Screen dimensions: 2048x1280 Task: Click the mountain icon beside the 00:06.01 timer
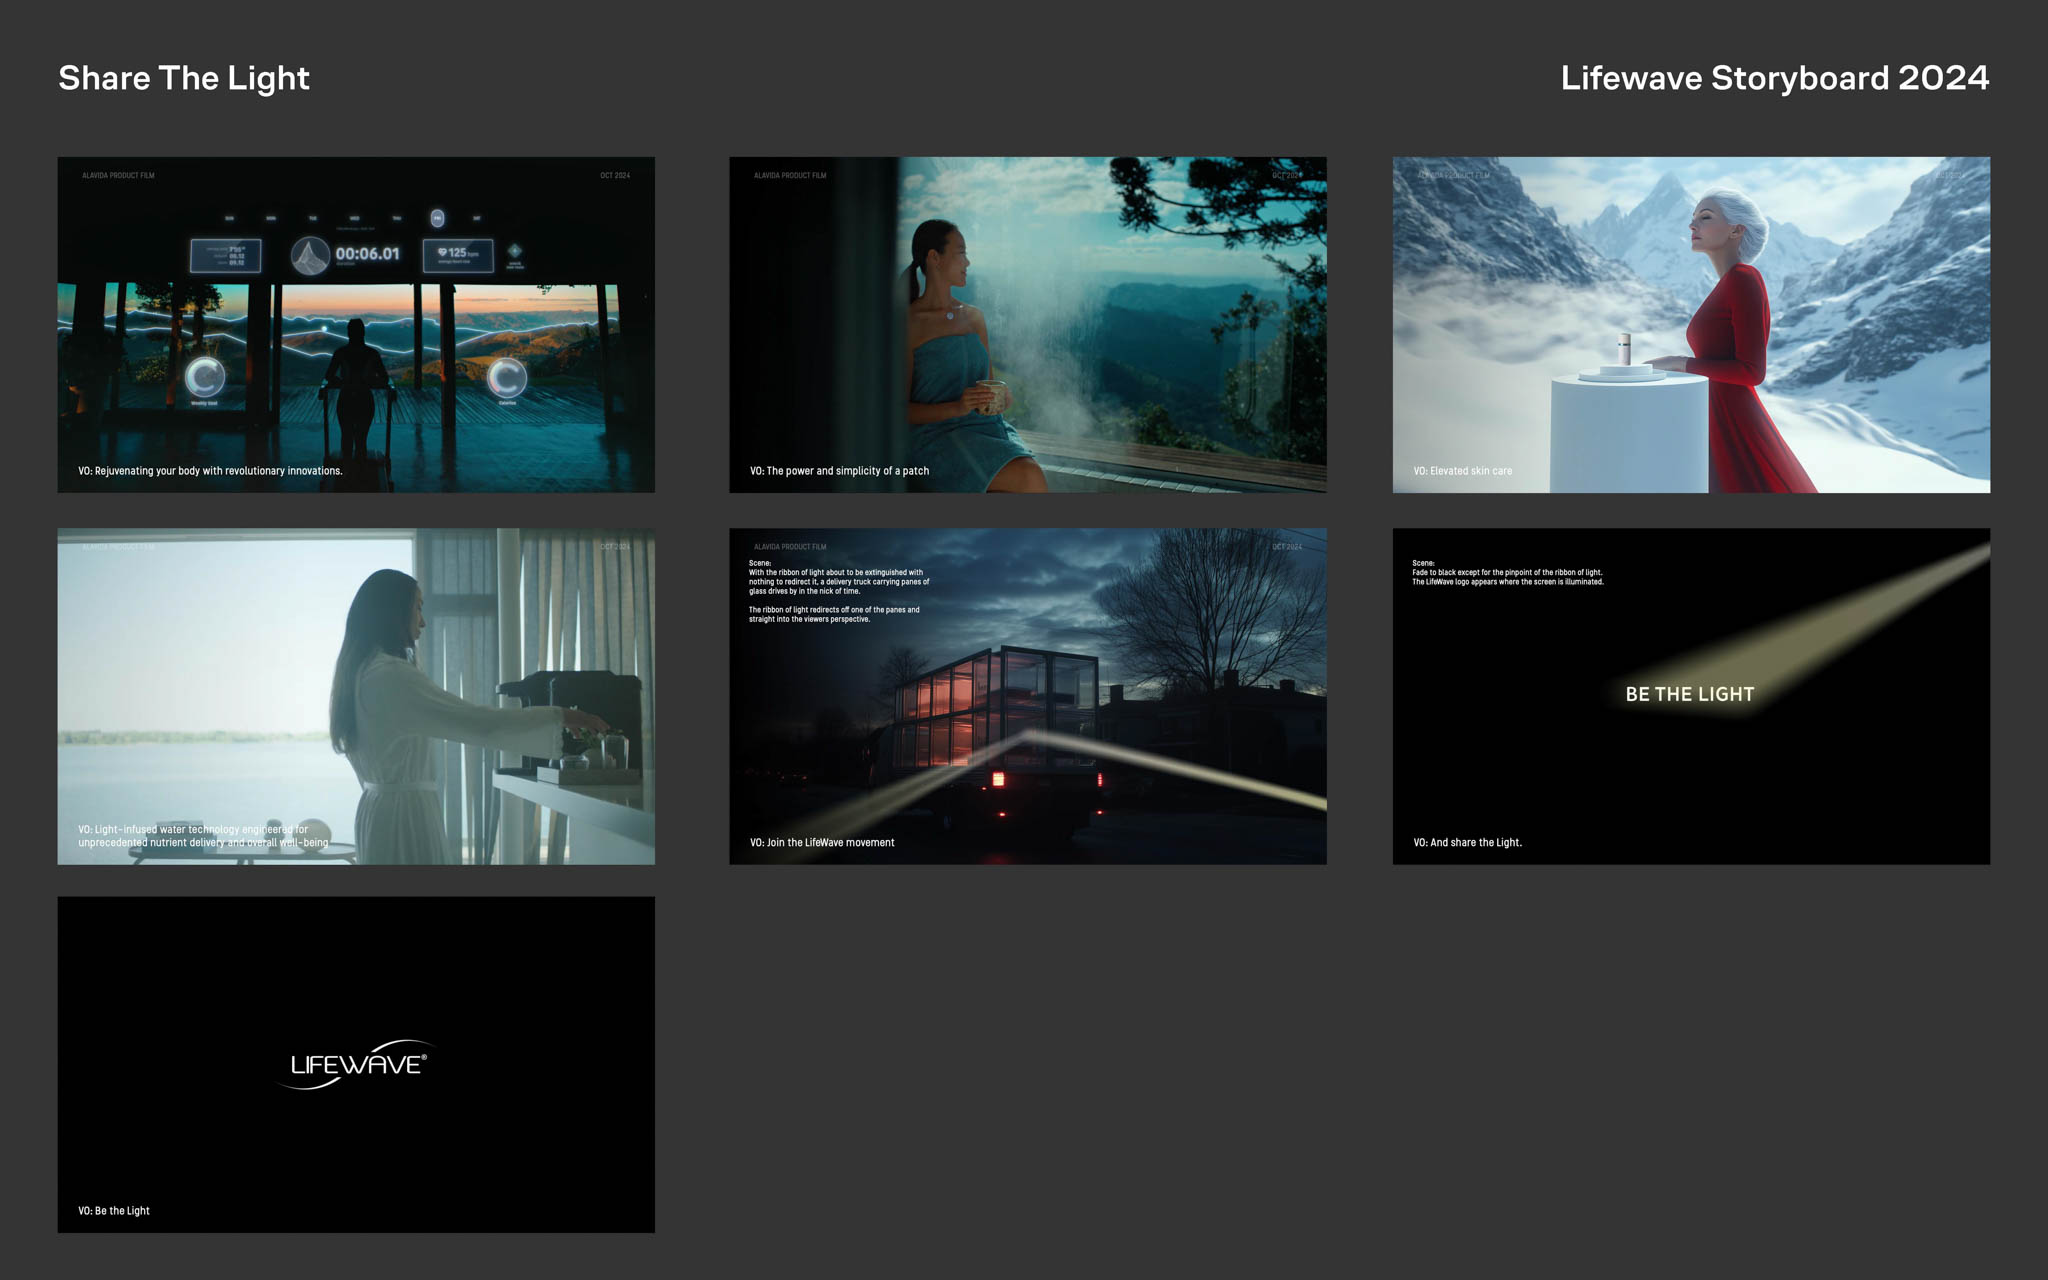[310, 256]
